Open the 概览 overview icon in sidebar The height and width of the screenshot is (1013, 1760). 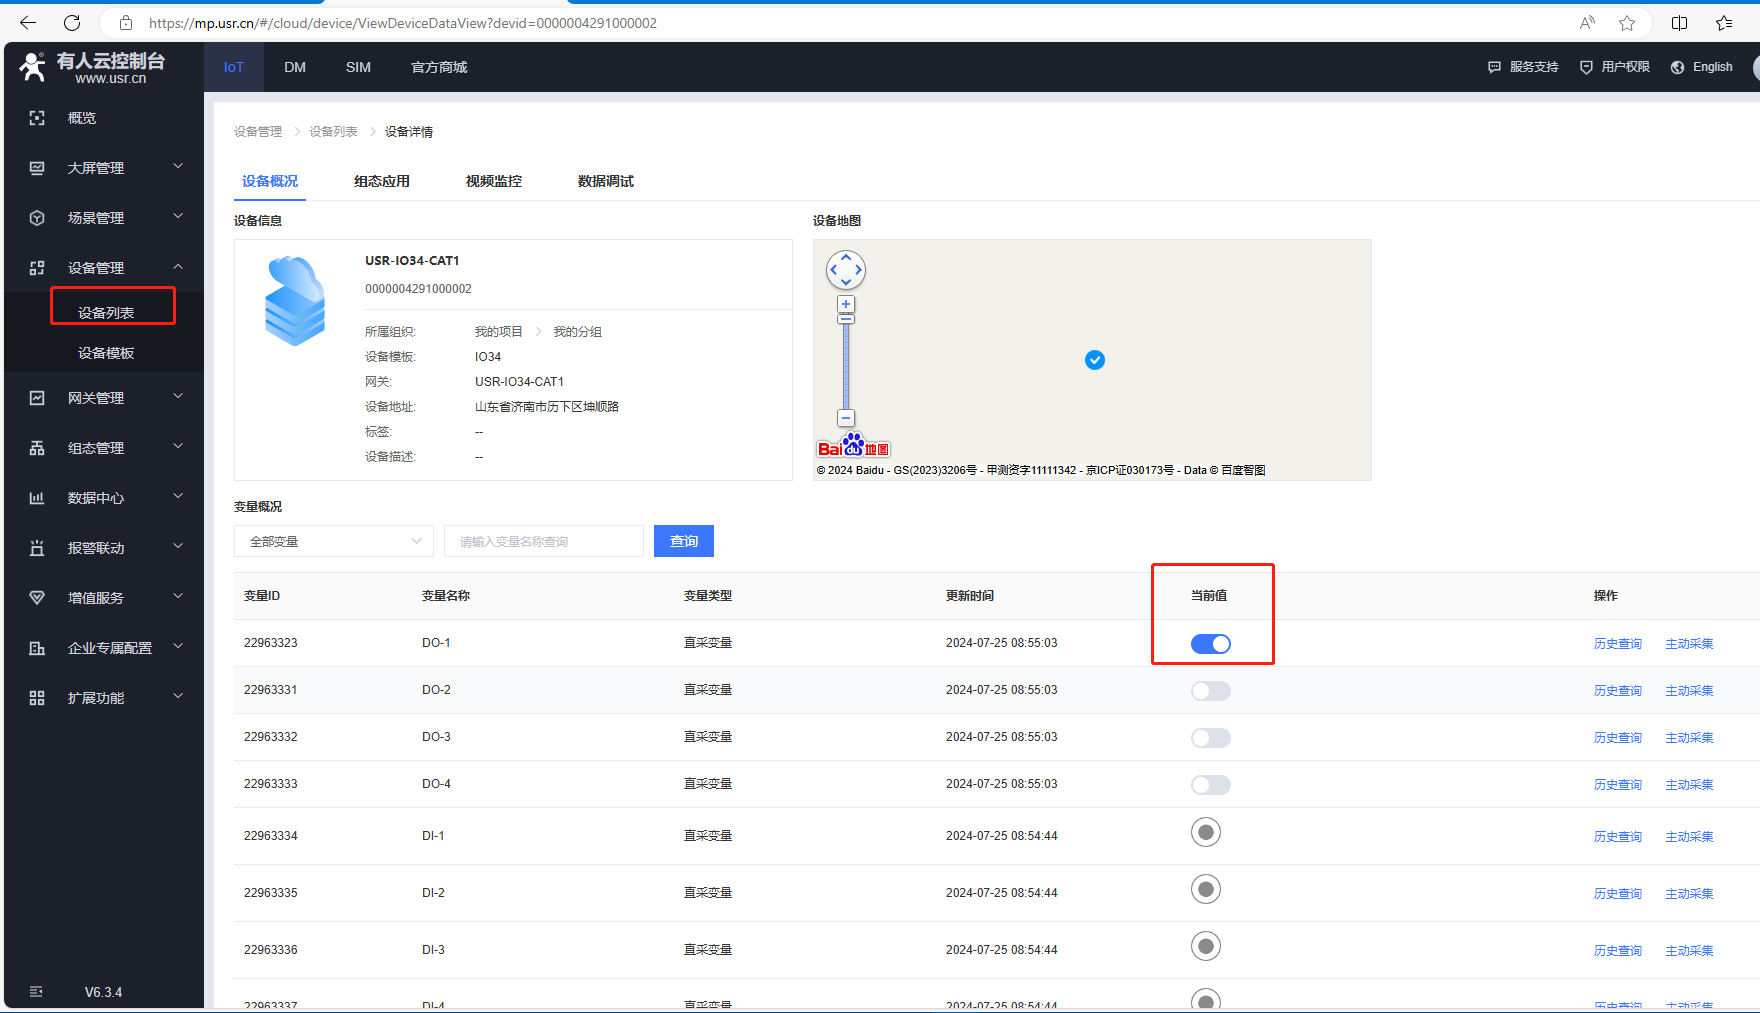37,118
